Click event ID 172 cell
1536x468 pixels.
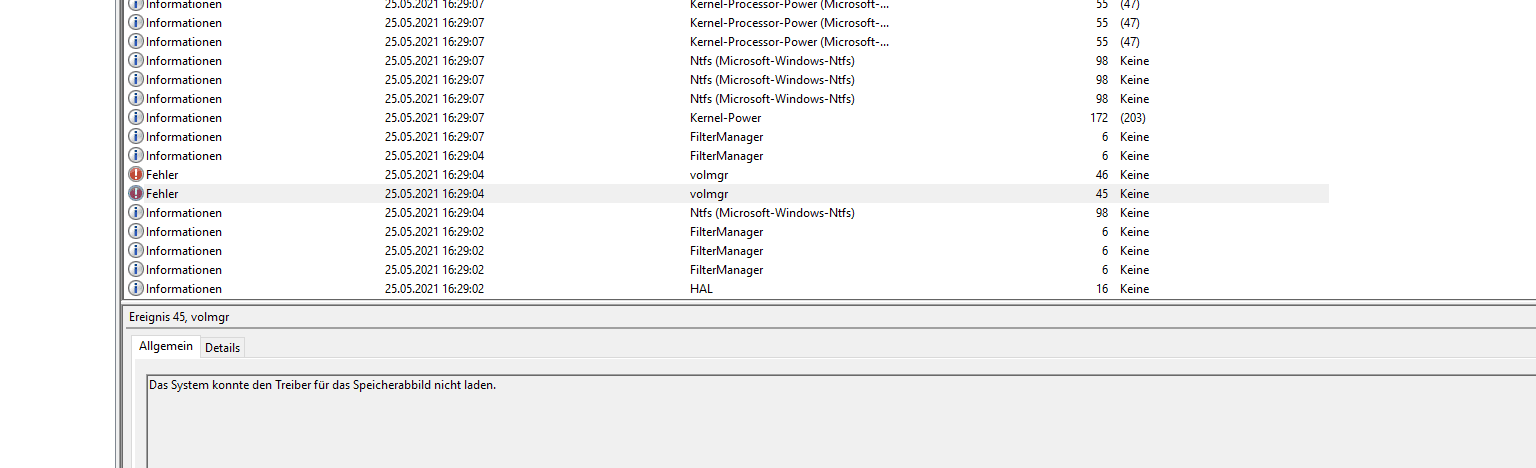point(1099,118)
